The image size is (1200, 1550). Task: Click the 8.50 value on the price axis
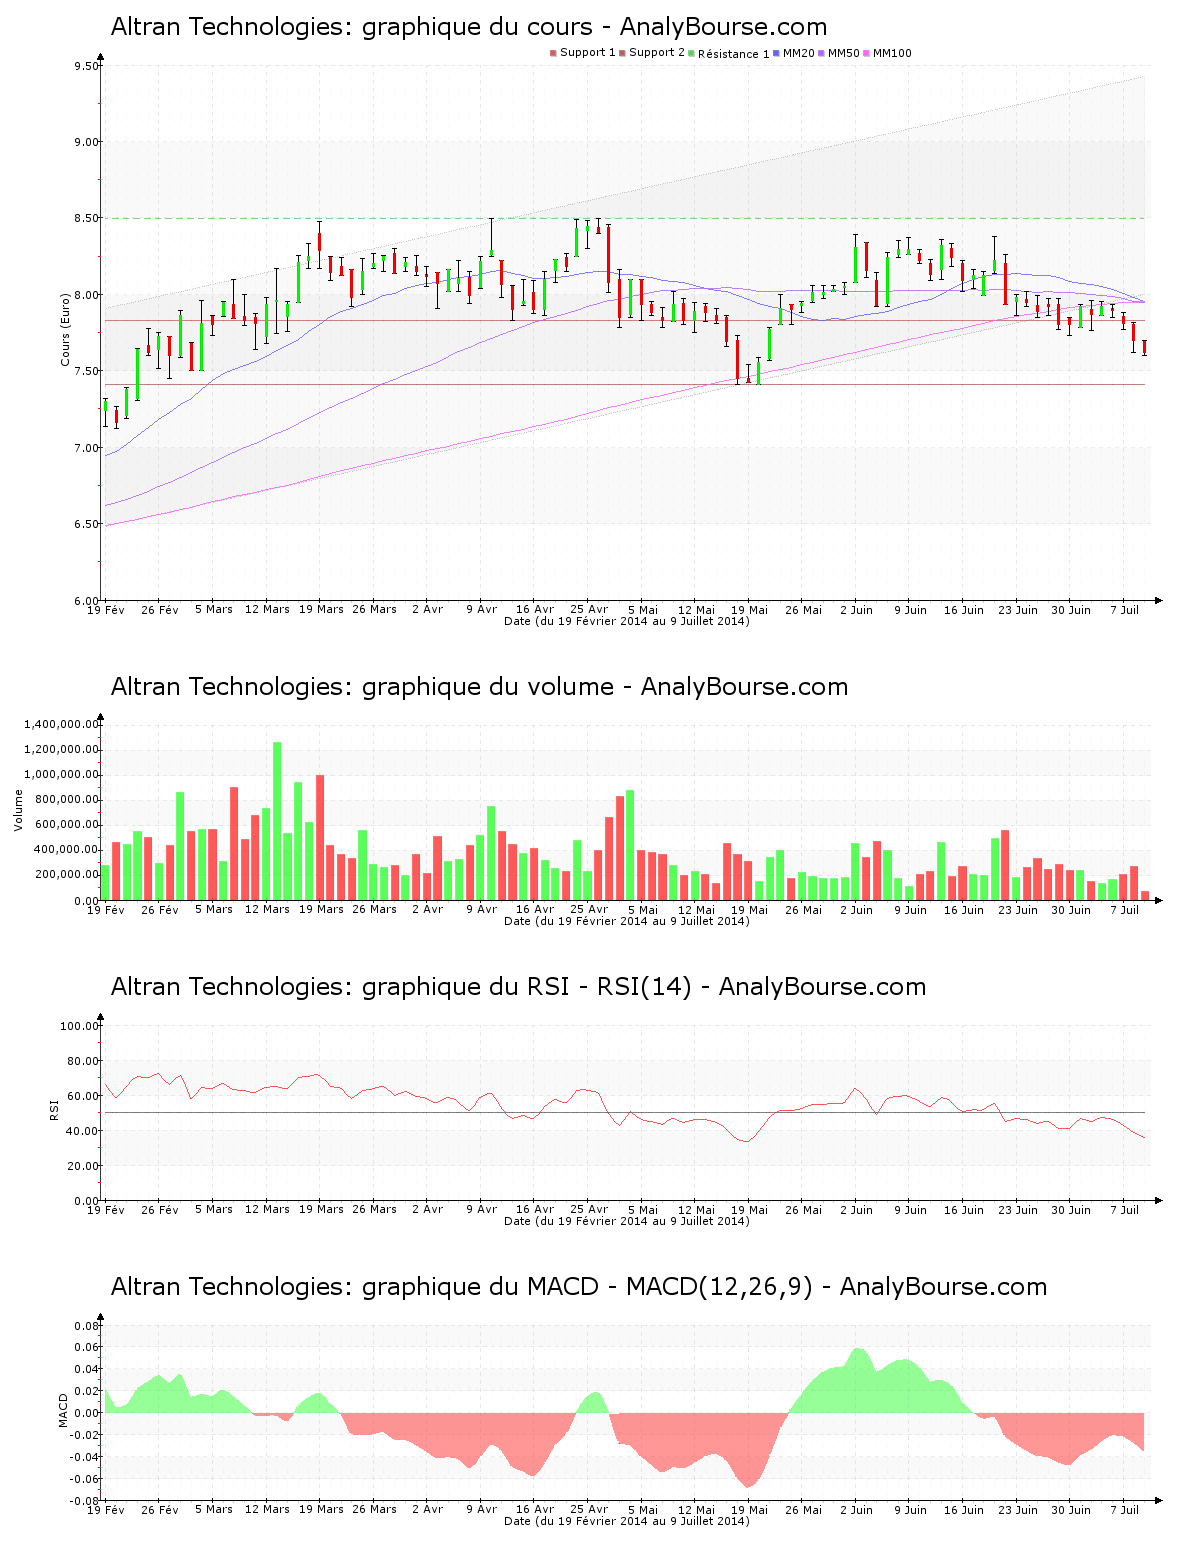[x=87, y=218]
